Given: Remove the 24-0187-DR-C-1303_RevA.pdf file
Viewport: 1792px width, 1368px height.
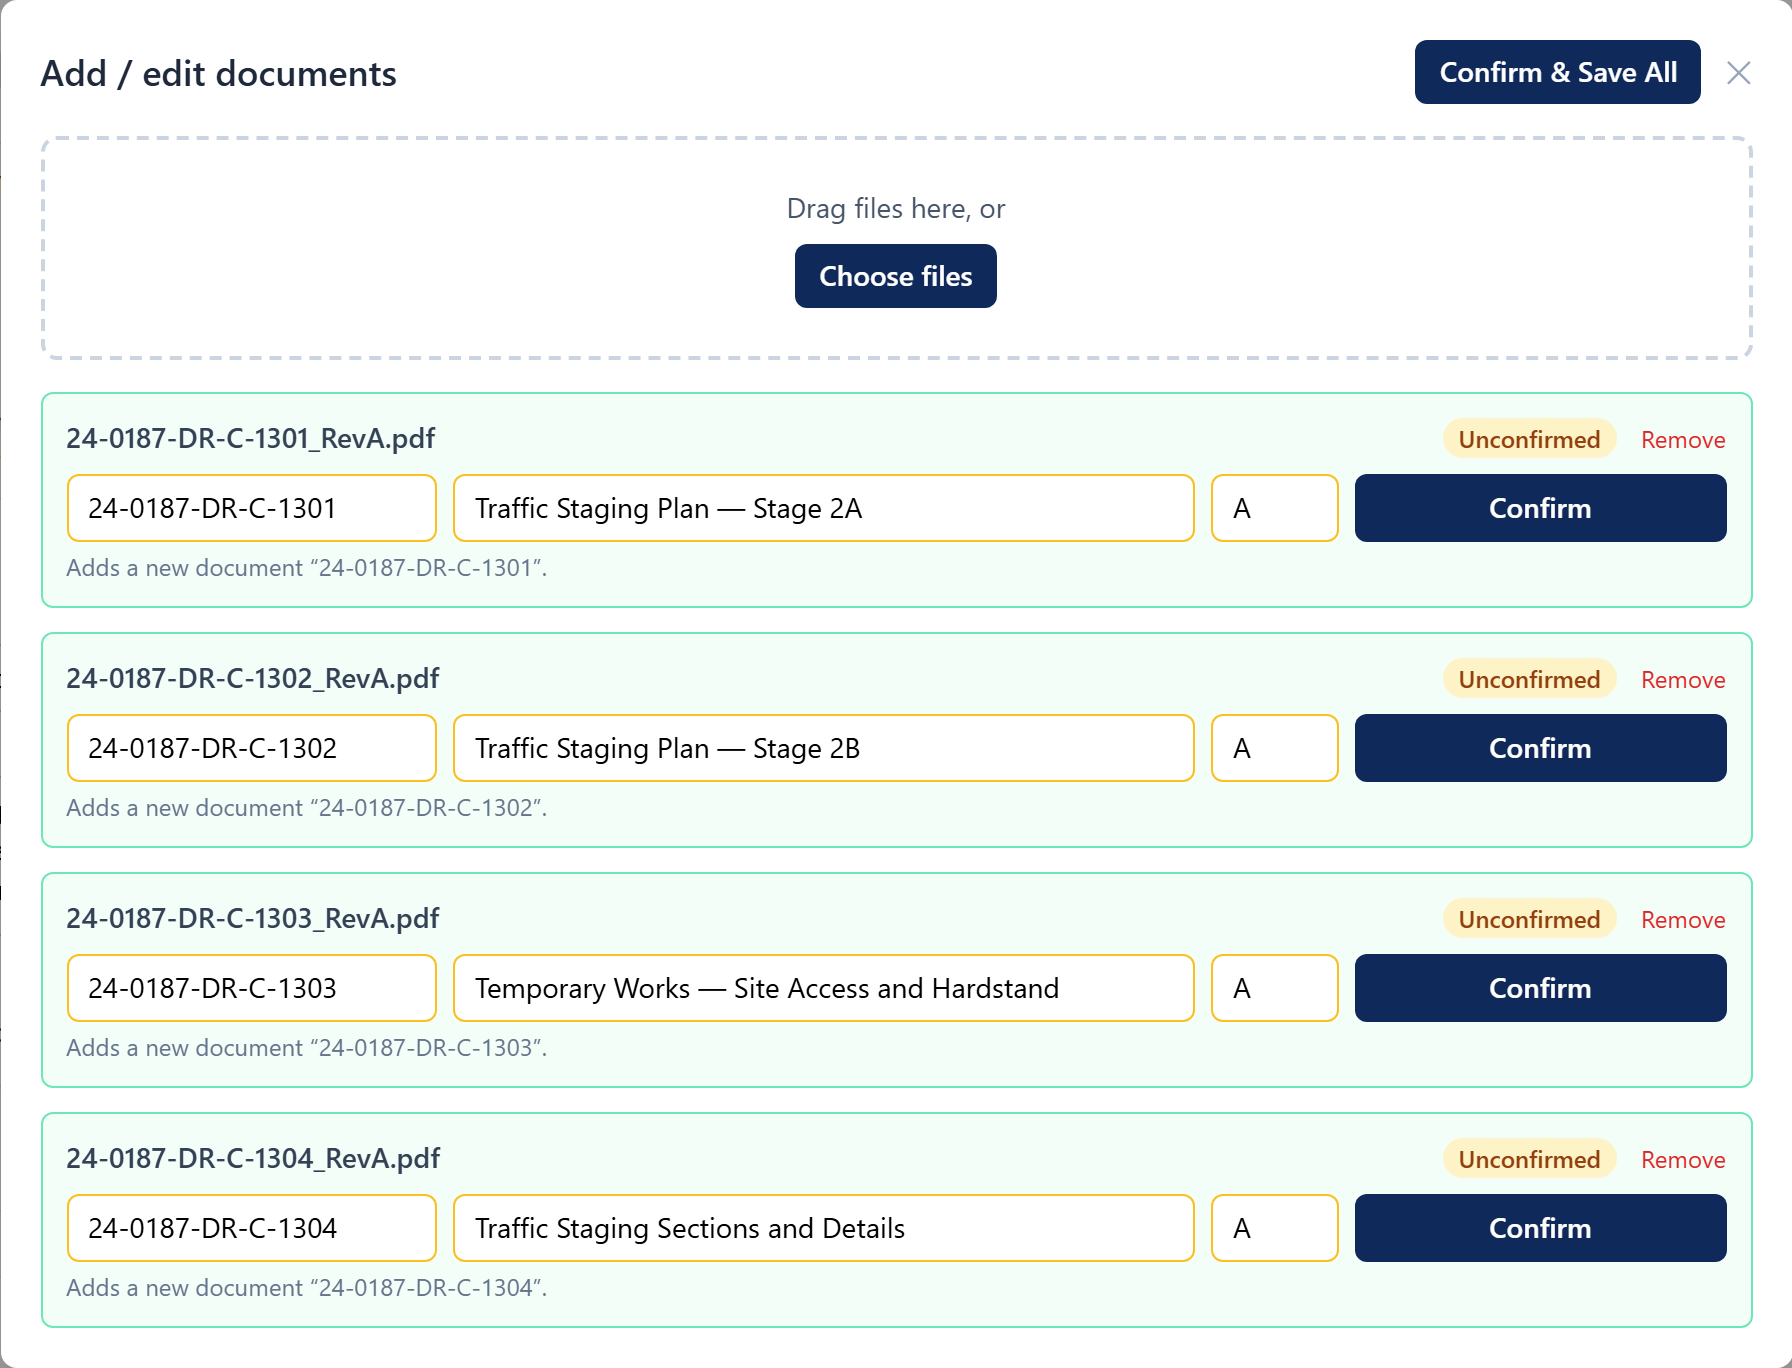Looking at the screenshot, I should 1683,920.
